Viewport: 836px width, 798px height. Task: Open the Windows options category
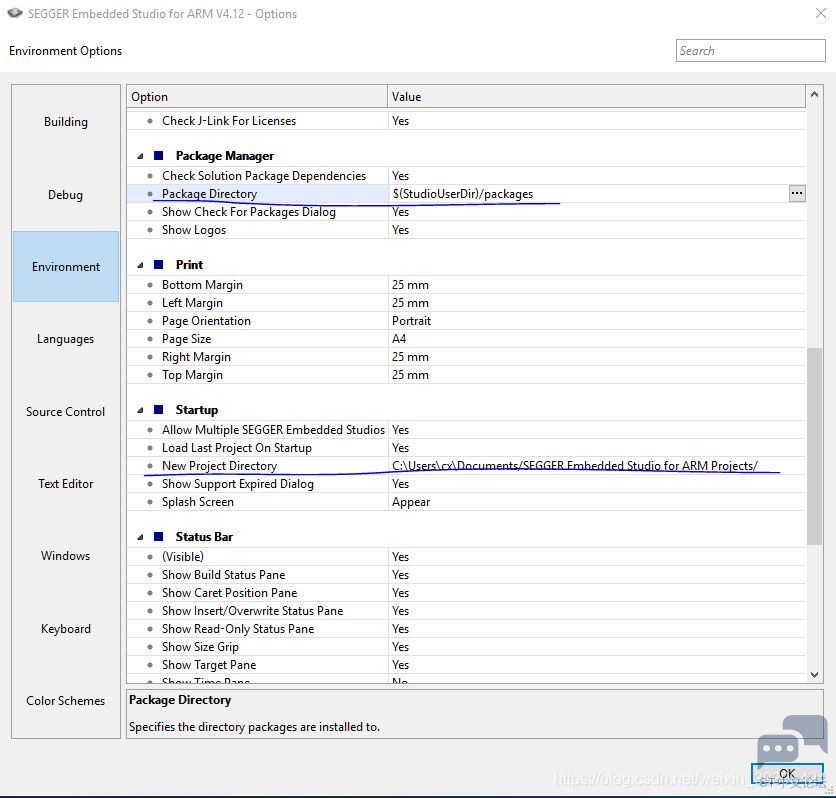[x=66, y=555]
